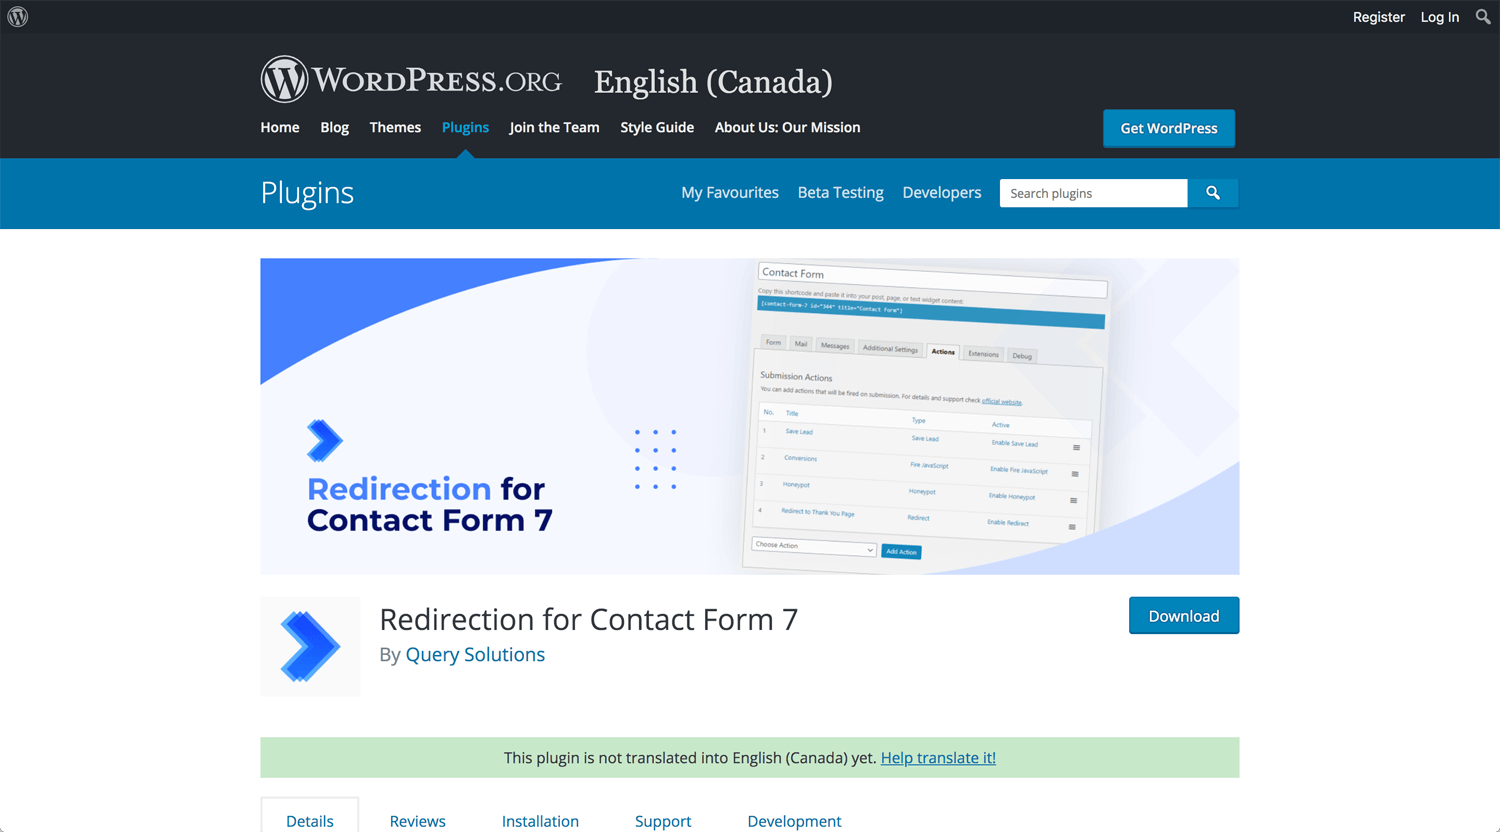This screenshot has width=1500, height=832.
Task: Download the Redirection for Contact Form 7 plugin
Action: (1184, 616)
